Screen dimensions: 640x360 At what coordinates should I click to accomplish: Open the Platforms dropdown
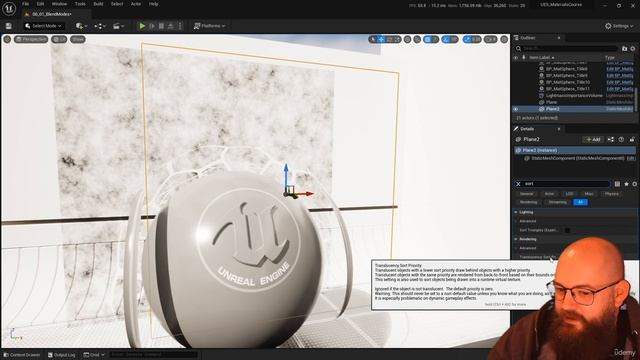209,26
